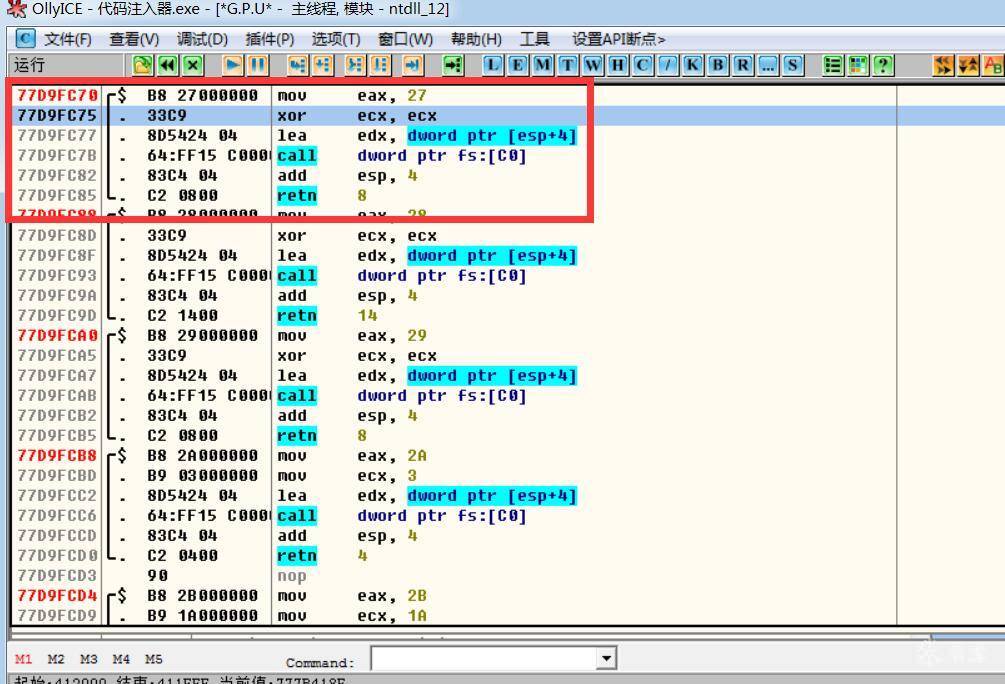The image size is (1005, 684).
Task: Expand the Command combo box dropdown arrow
Action: [x=606, y=658]
